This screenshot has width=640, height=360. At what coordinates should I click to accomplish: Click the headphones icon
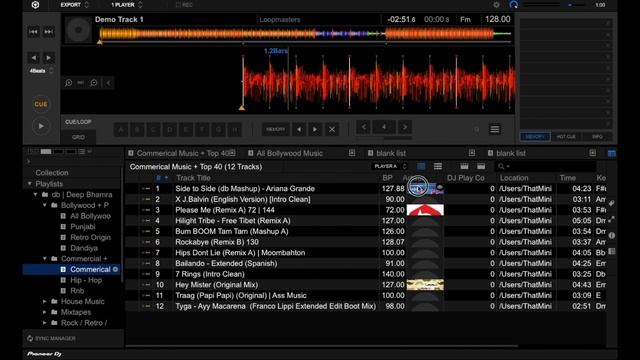(513, 5)
